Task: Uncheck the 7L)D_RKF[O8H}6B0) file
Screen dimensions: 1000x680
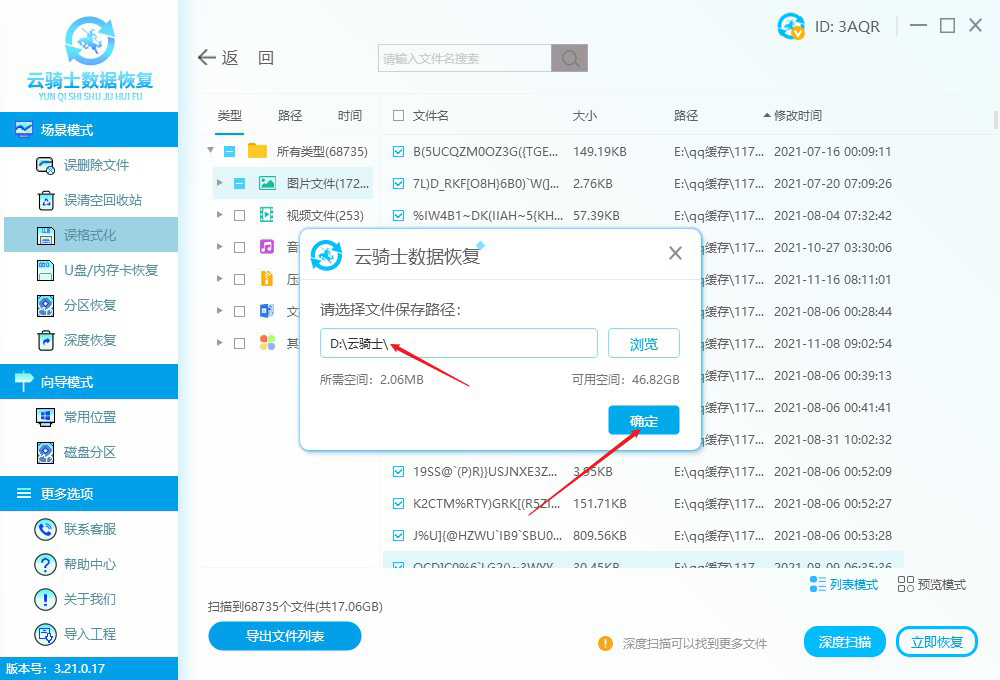Action: pos(399,184)
